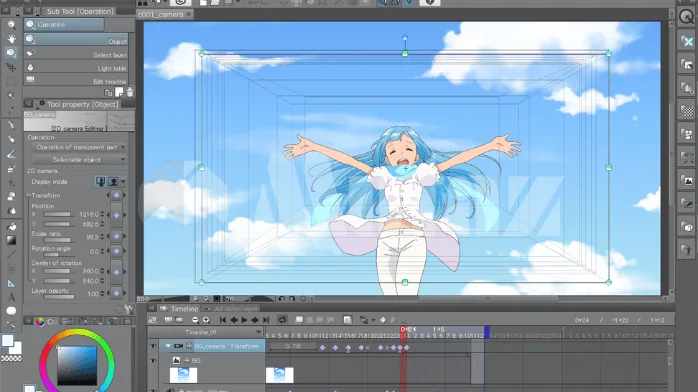
Task: Open Display mode dropdown arrow
Action: (123, 182)
